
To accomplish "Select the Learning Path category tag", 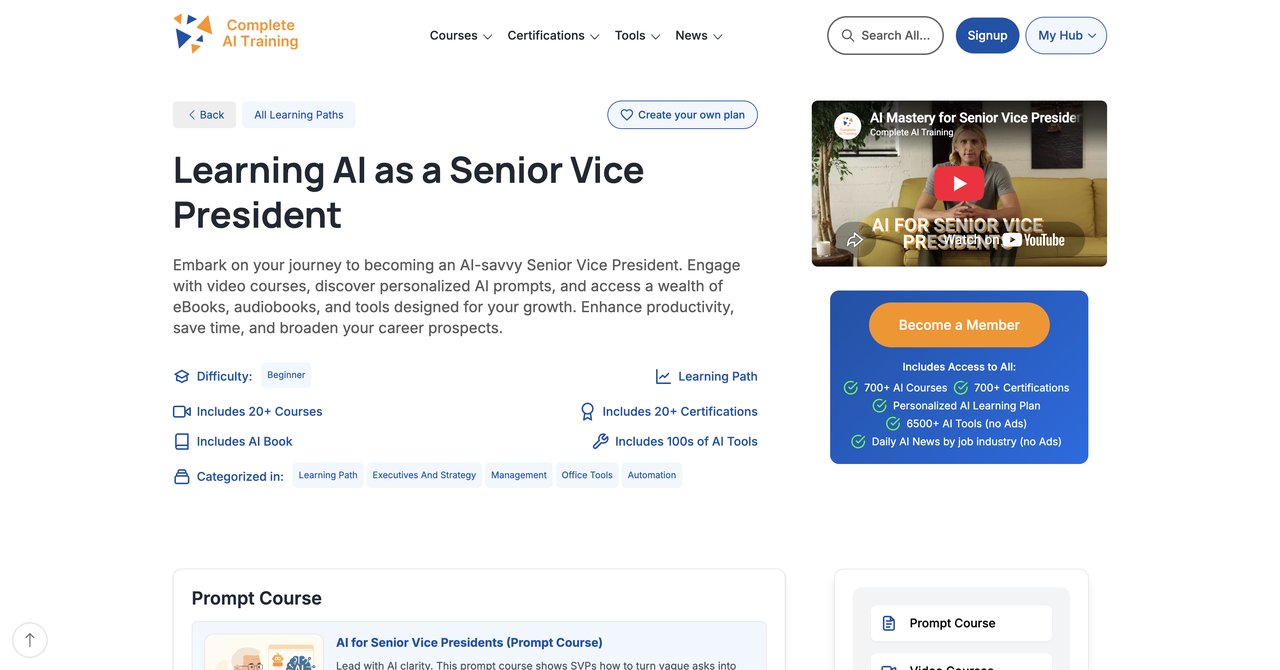I will pos(328,475).
